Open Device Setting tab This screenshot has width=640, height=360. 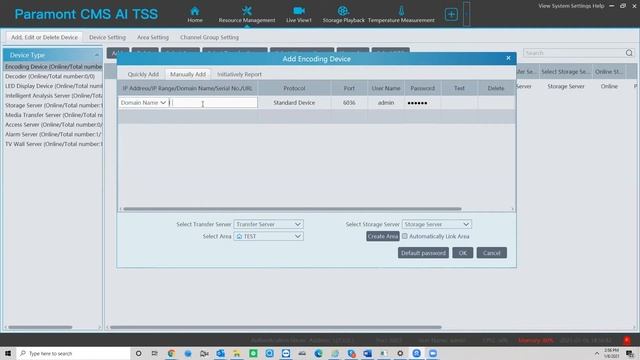pyautogui.click(x=107, y=37)
